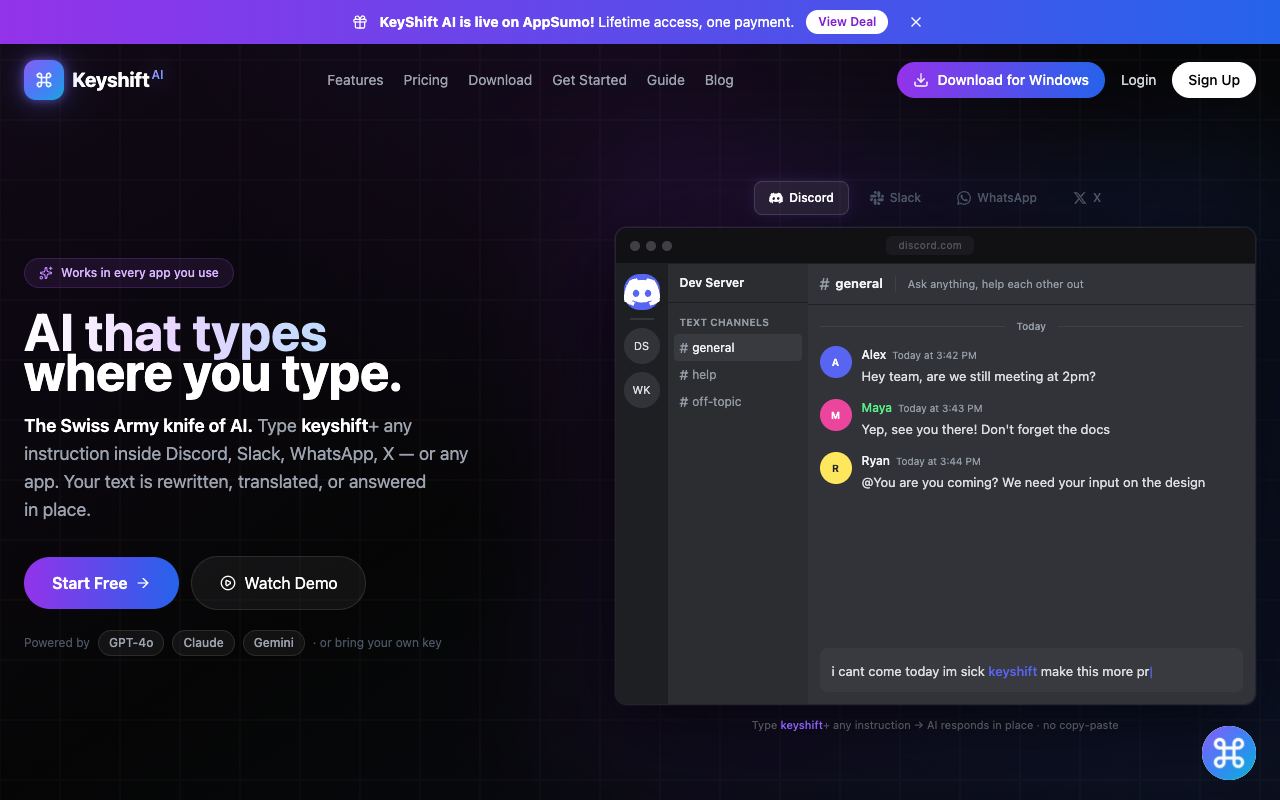Screen dimensions: 1280x800
Task: Click the discord.com address bar
Action: (930, 245)
